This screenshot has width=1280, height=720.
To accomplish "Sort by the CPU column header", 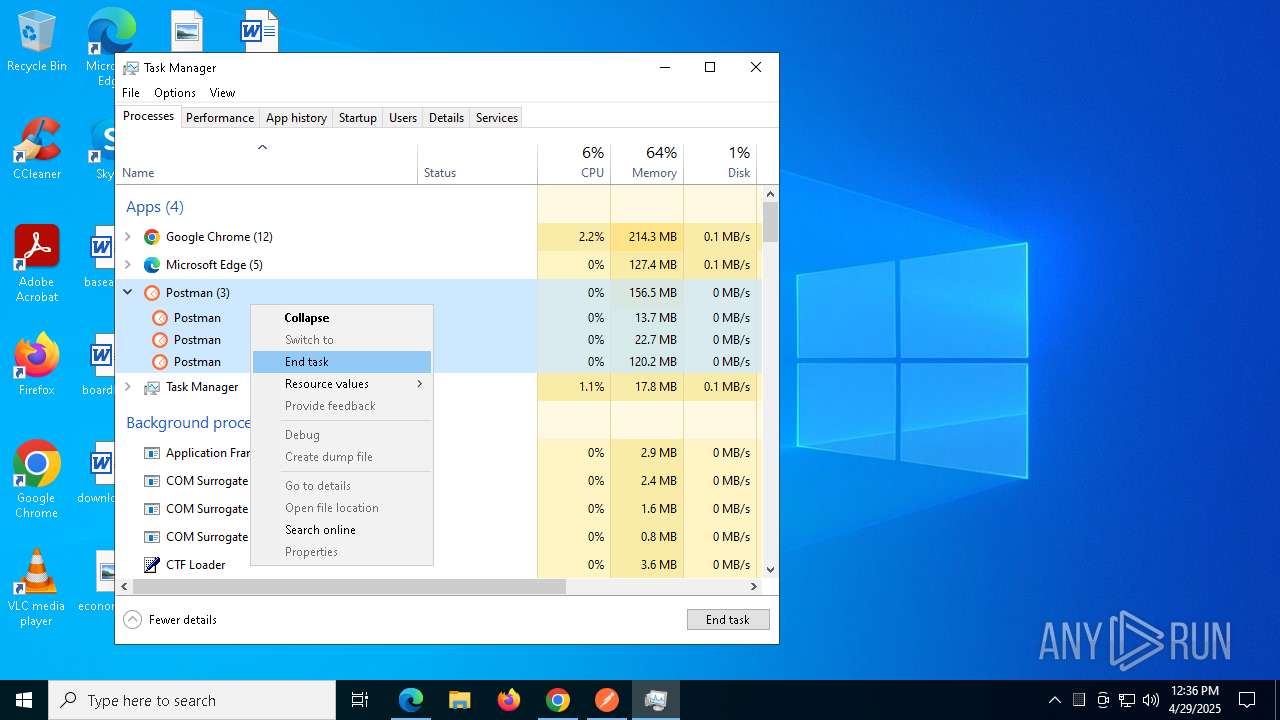I will point(574,164).
